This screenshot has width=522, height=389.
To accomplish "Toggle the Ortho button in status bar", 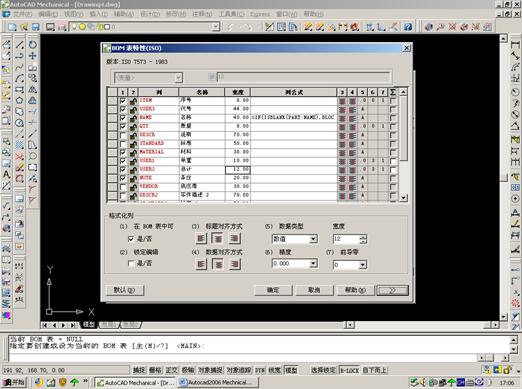I will pos(171,370).
